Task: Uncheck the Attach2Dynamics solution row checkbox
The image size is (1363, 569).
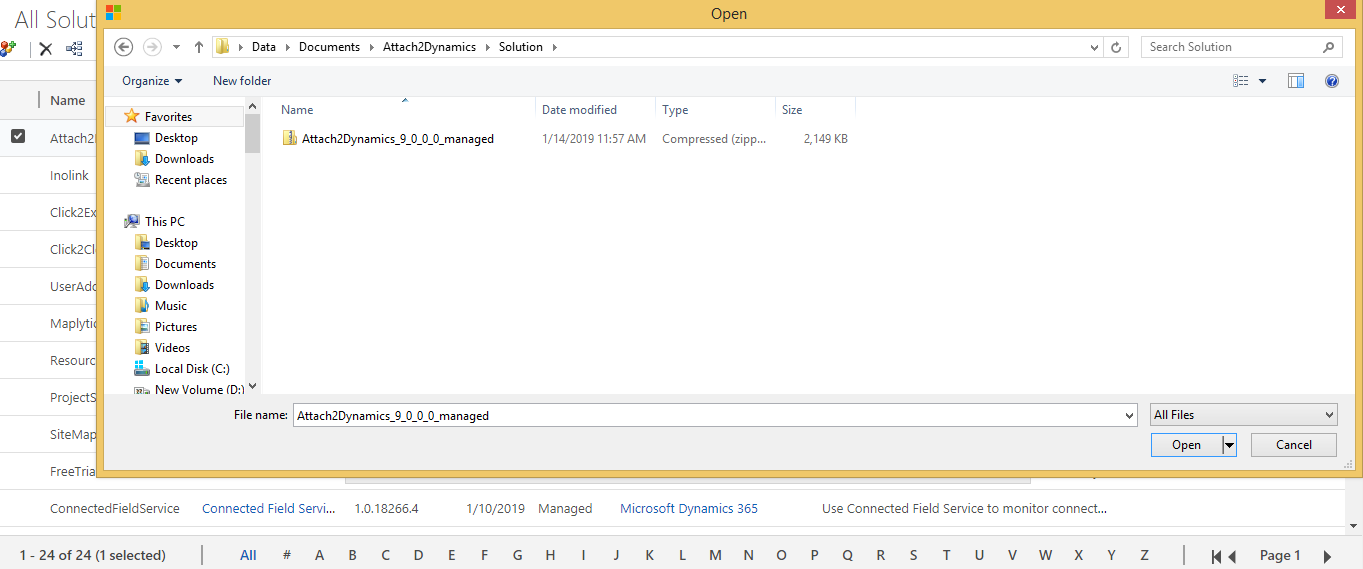Action: pyautogui.click(x=18, y=136)
